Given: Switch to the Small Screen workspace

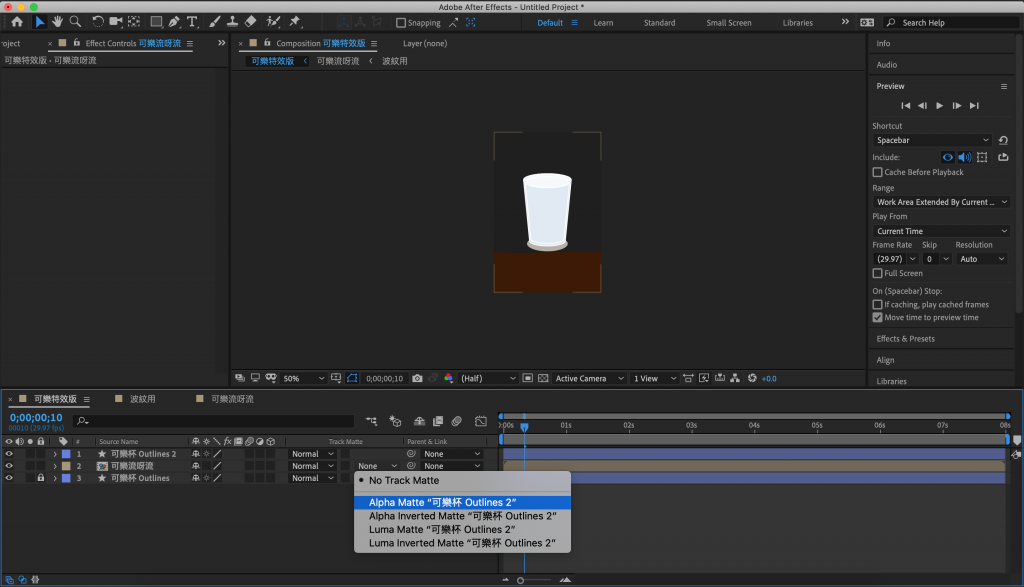Looking at the screenshot, I should point(728,23).
